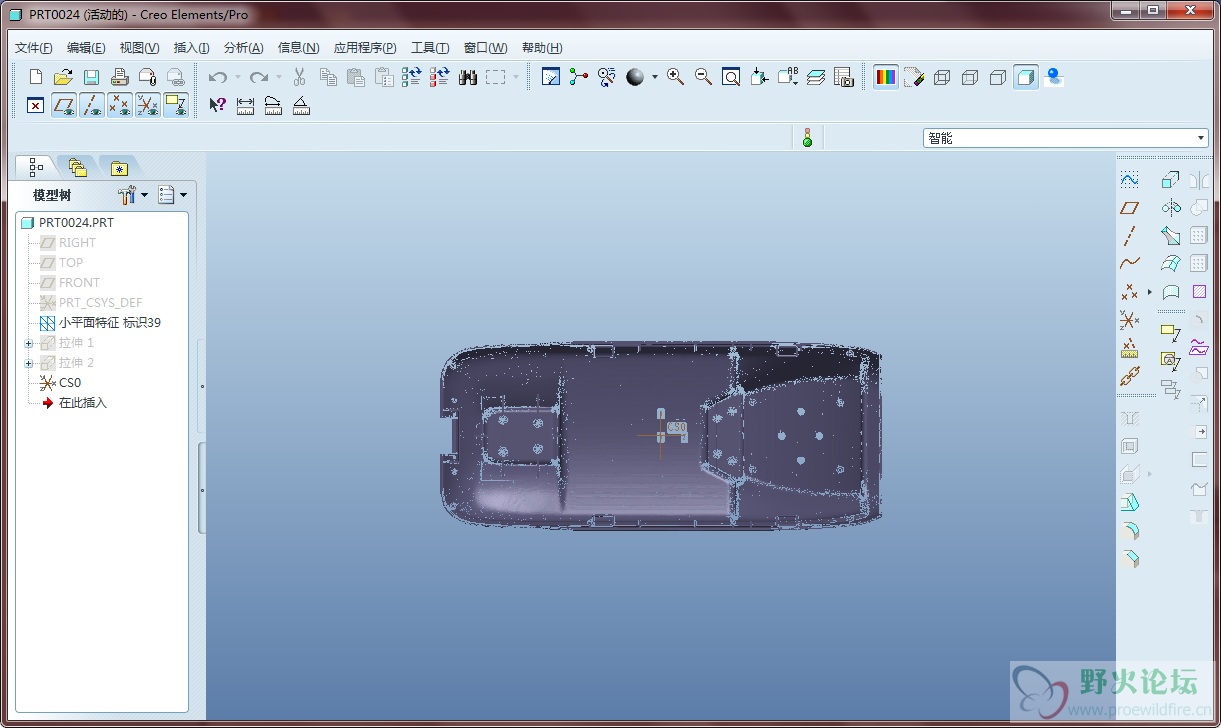Click the Zoom In magnifier

click(x=675, y=77)
